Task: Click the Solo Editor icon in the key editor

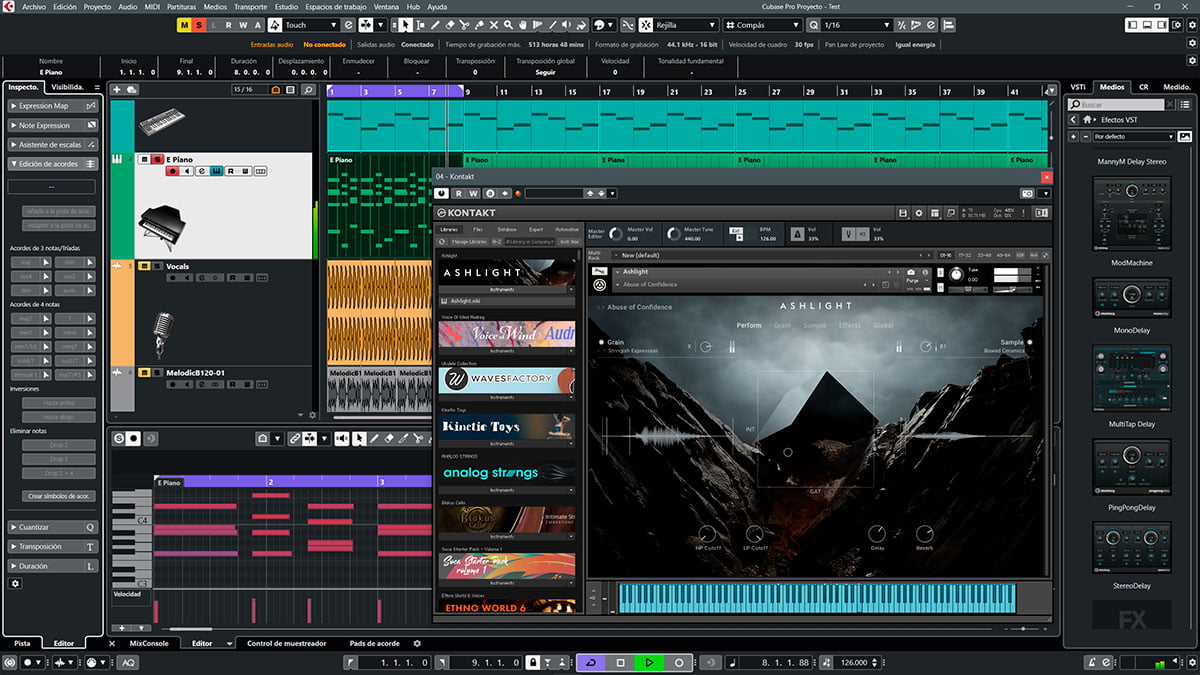Action: [119, 438]
